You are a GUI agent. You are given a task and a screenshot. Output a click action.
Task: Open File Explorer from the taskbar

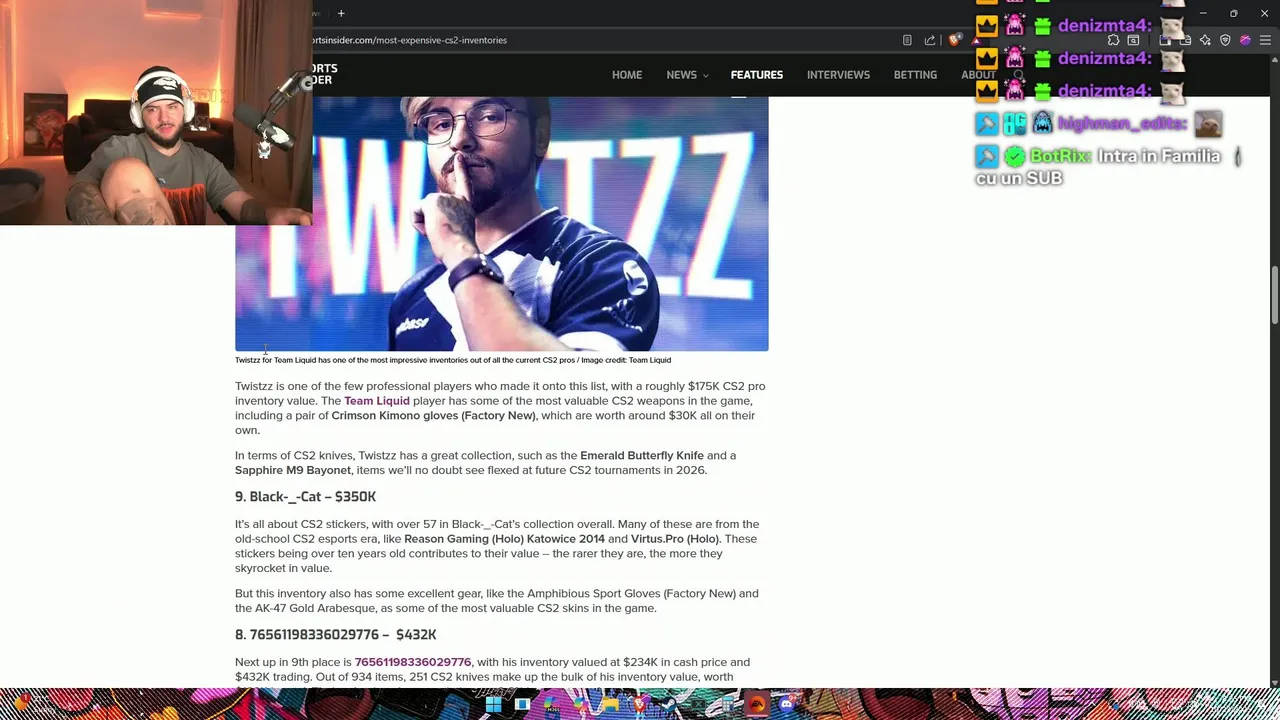click(610, 705)
